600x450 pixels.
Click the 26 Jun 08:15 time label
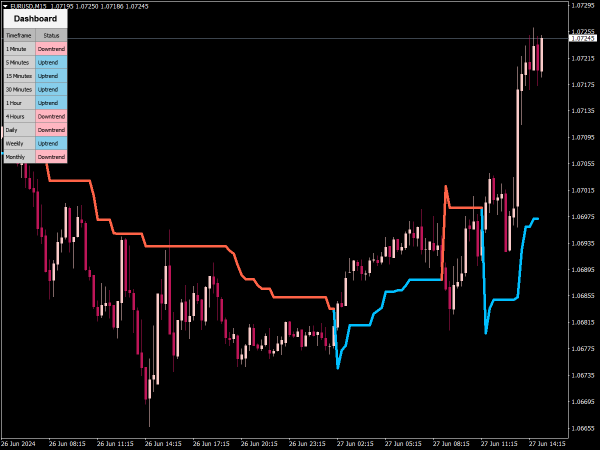tap(67, 444)
